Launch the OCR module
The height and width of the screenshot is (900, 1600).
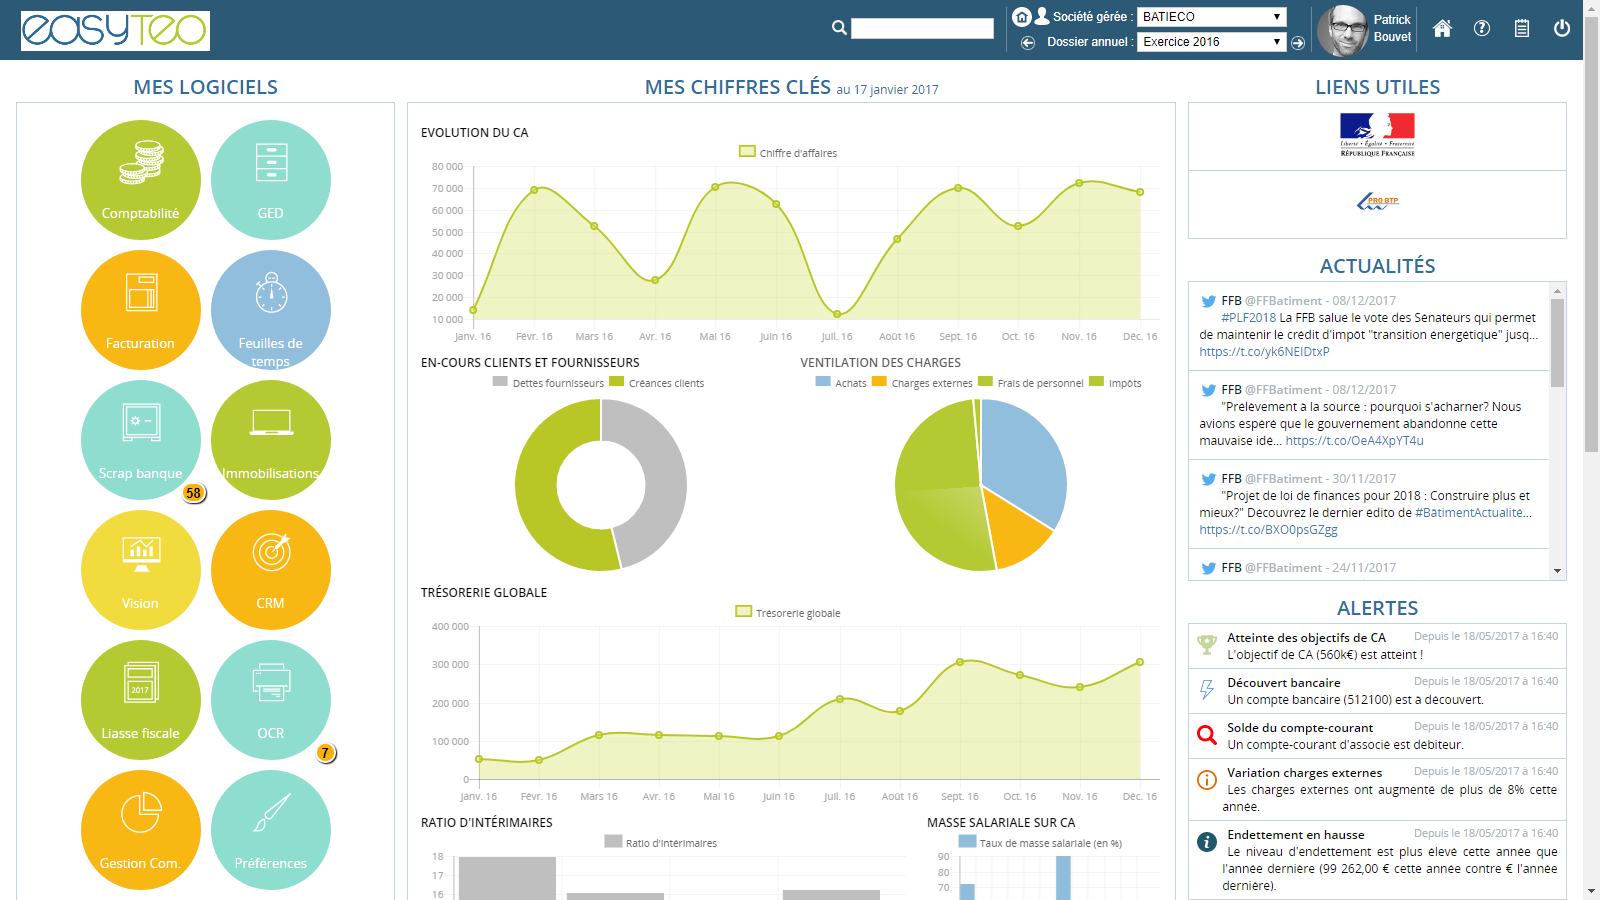tap(270, 700)
